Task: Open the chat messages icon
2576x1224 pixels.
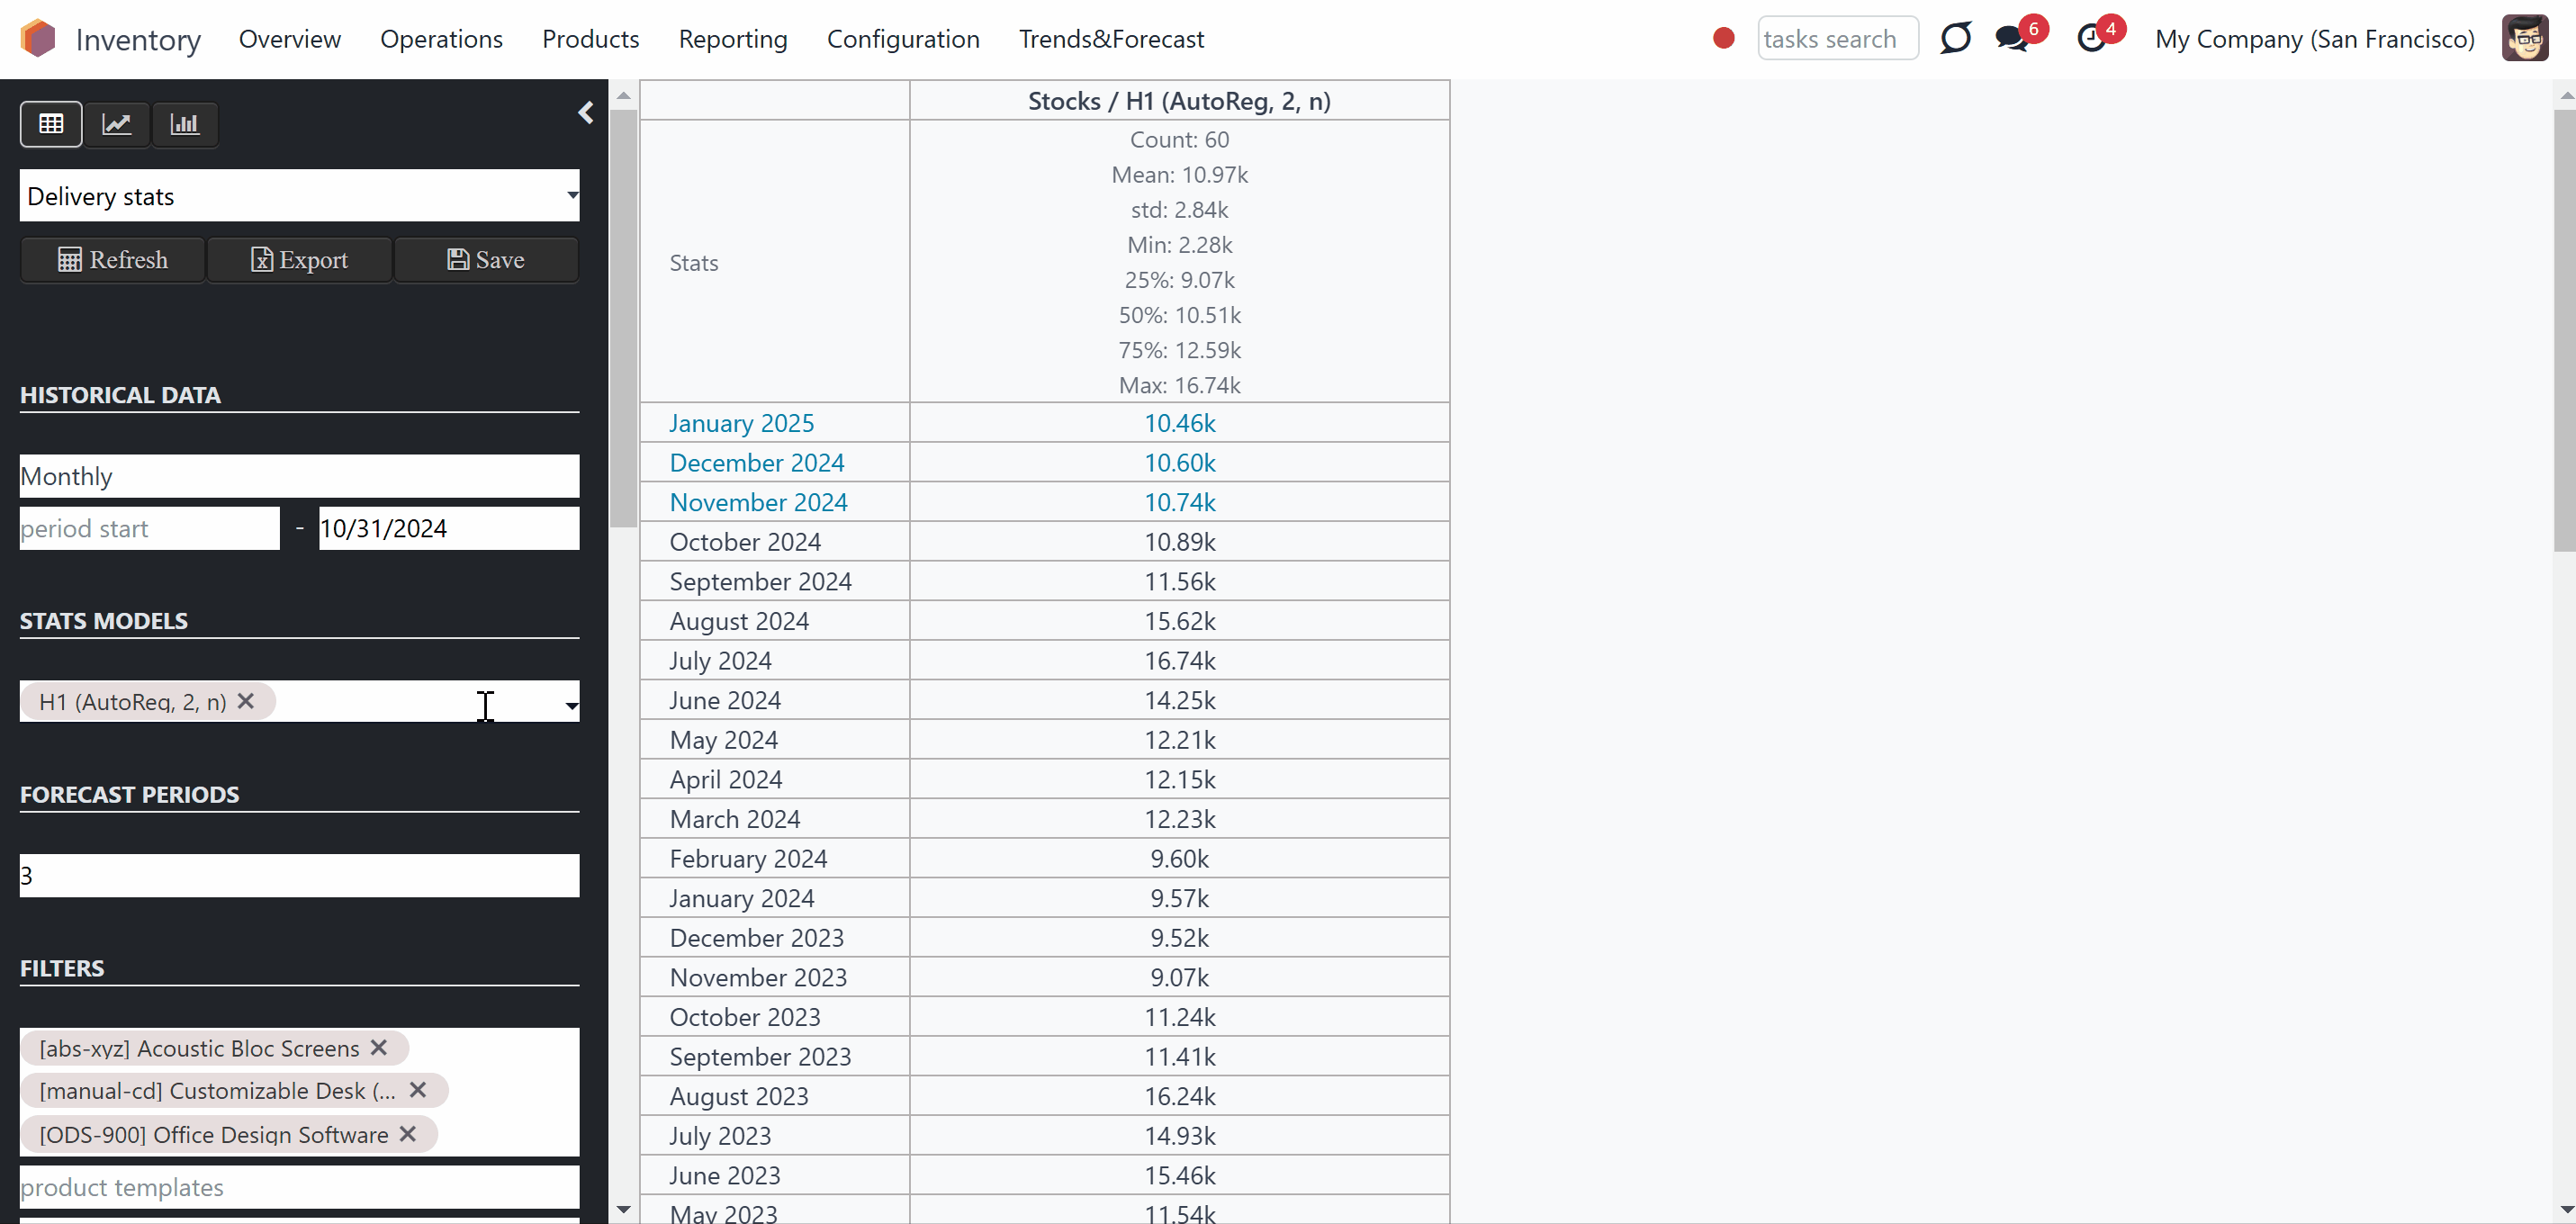Action: pyautogui.click(x=2011, y=39)
